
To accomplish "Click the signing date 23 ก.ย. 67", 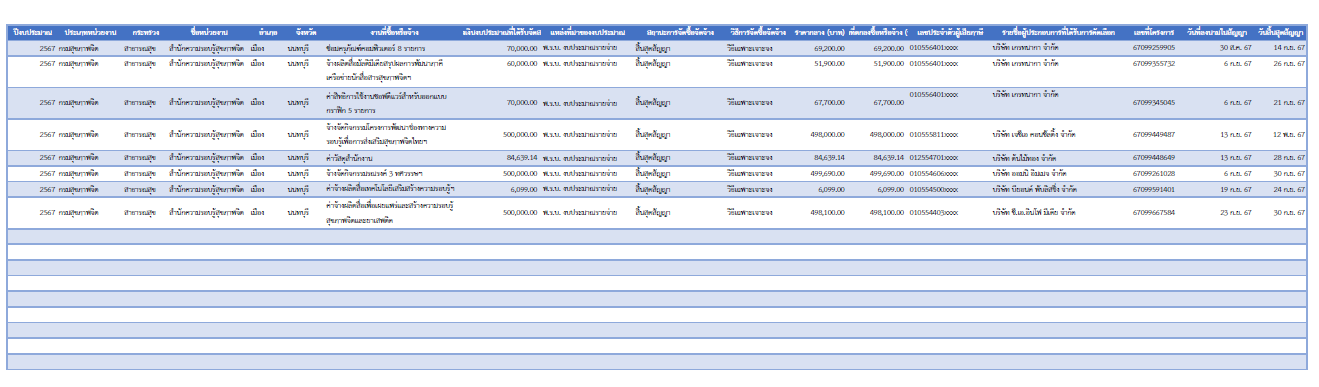I will (1235, 213).
